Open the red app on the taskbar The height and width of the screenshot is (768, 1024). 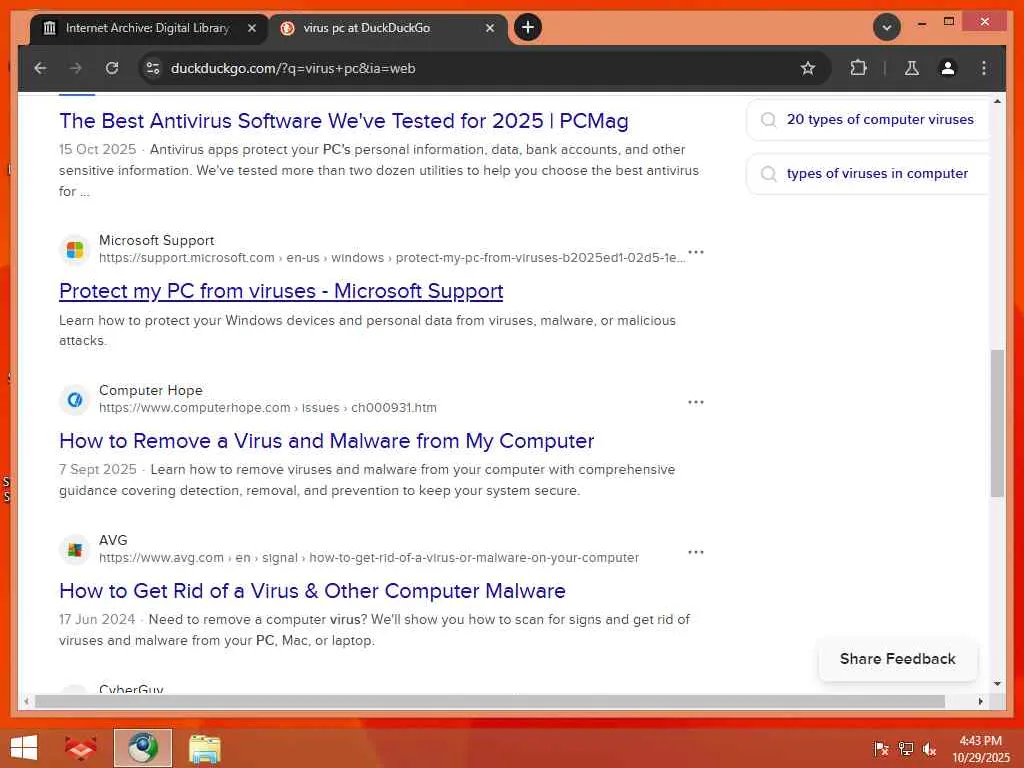pyautogui.click(x=81, y=748)
